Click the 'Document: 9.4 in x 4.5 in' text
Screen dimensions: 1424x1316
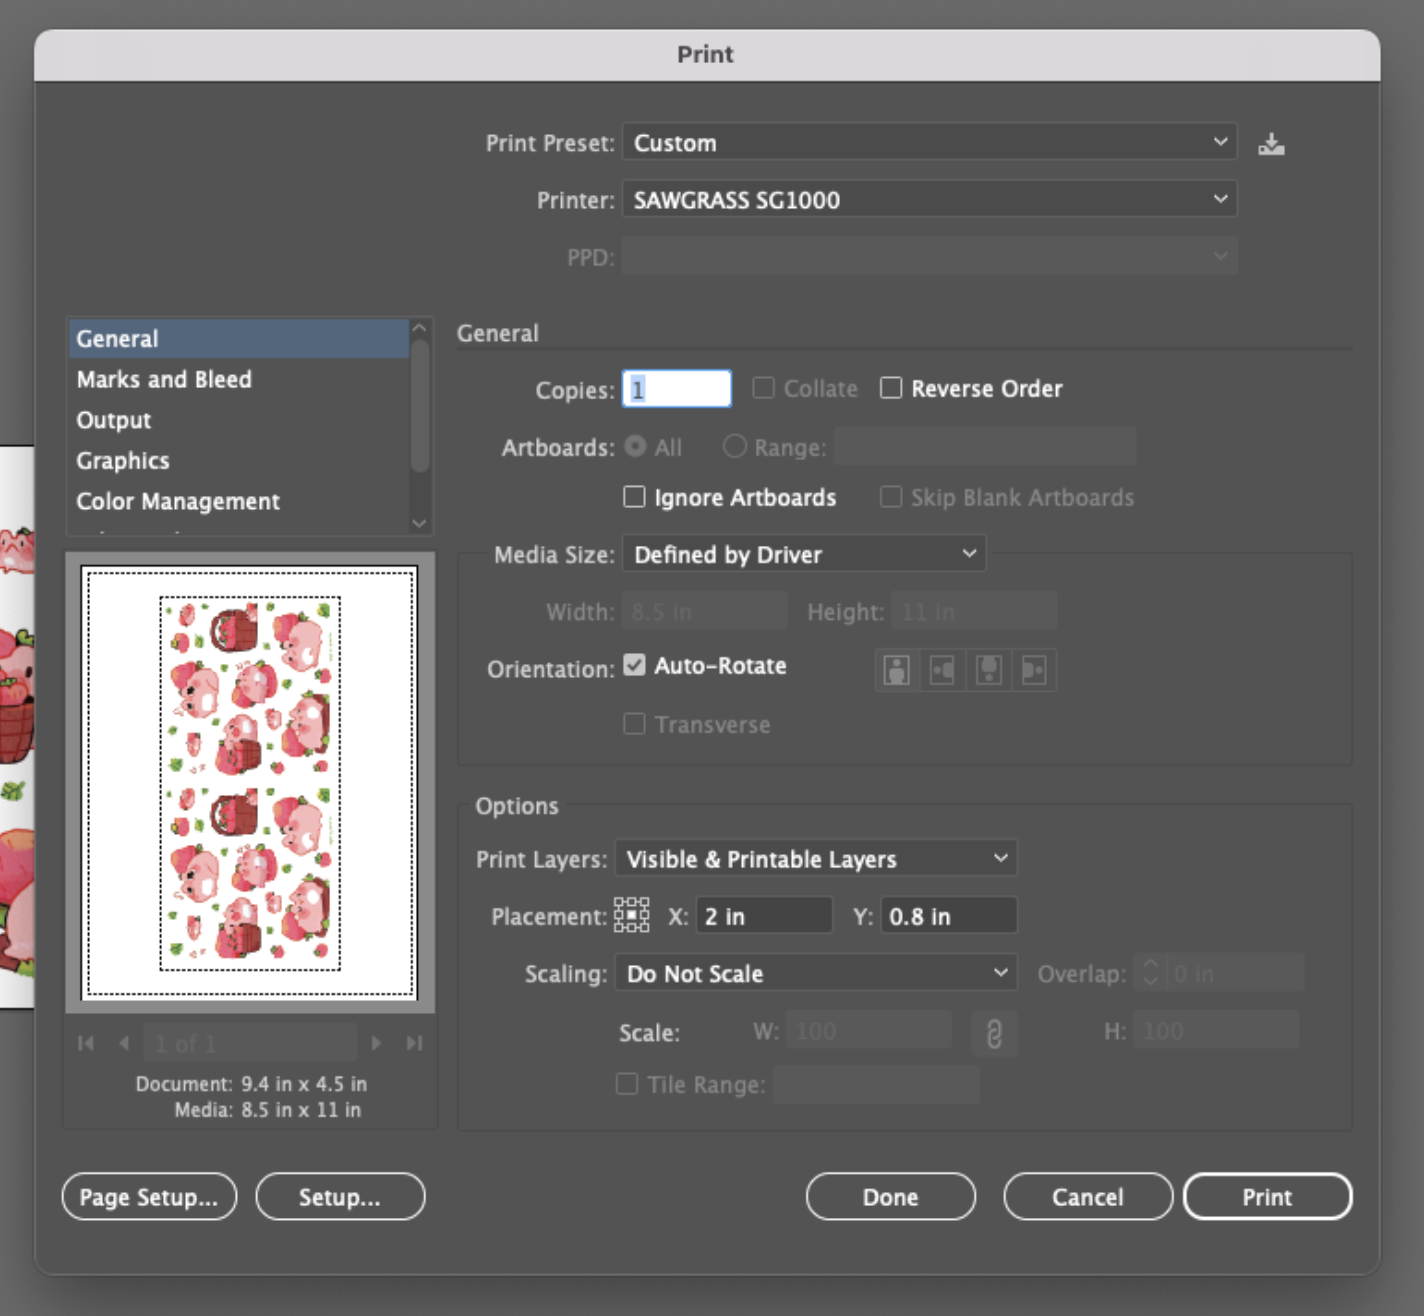251,1084
